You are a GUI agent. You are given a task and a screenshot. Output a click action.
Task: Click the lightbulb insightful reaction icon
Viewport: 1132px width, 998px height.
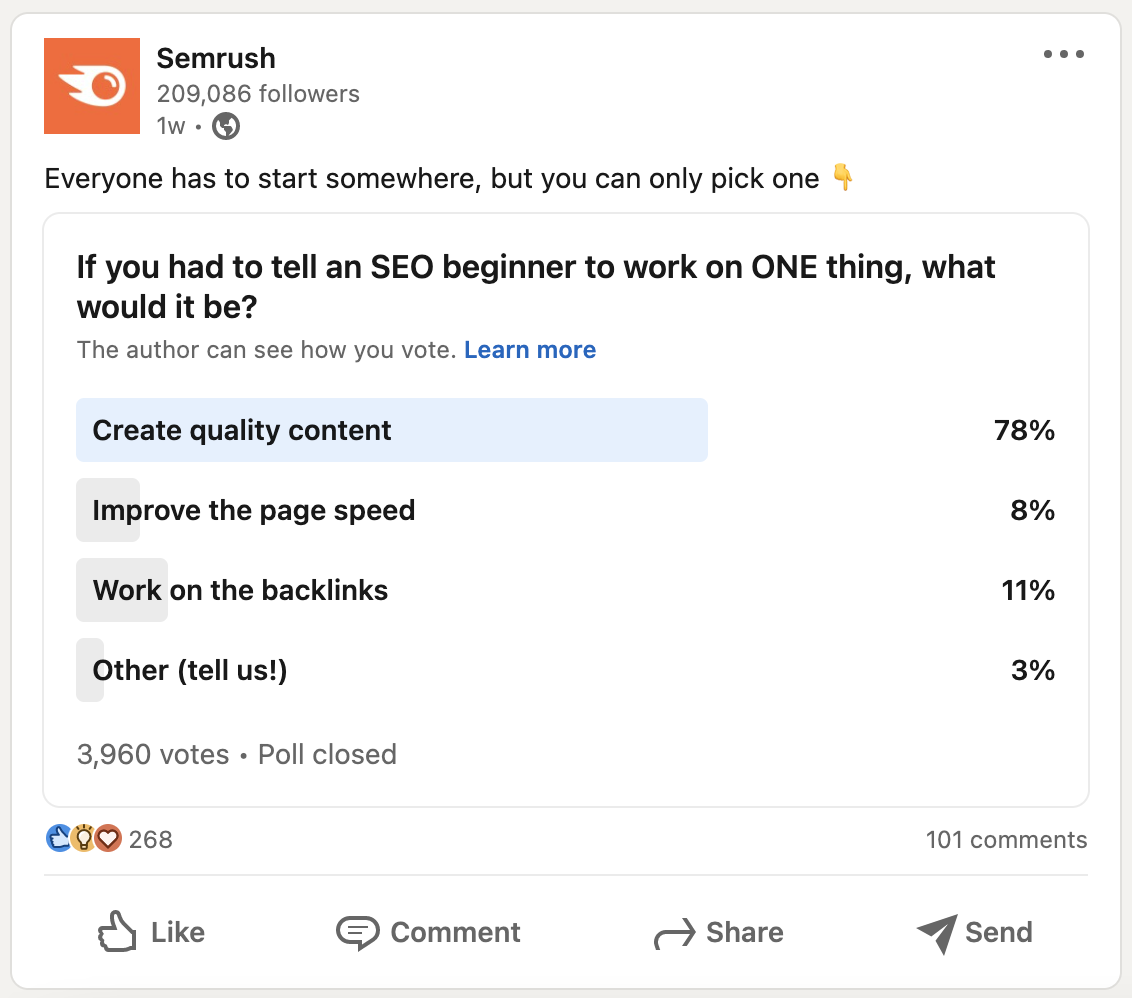(x=84, y=838)
